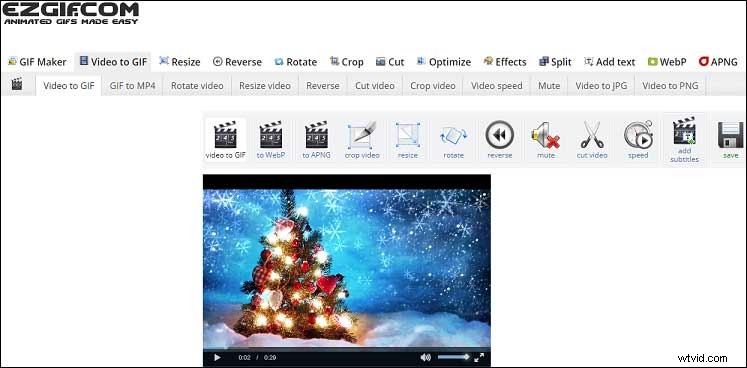Select the add subtitles tool icon

click(685, 140)
